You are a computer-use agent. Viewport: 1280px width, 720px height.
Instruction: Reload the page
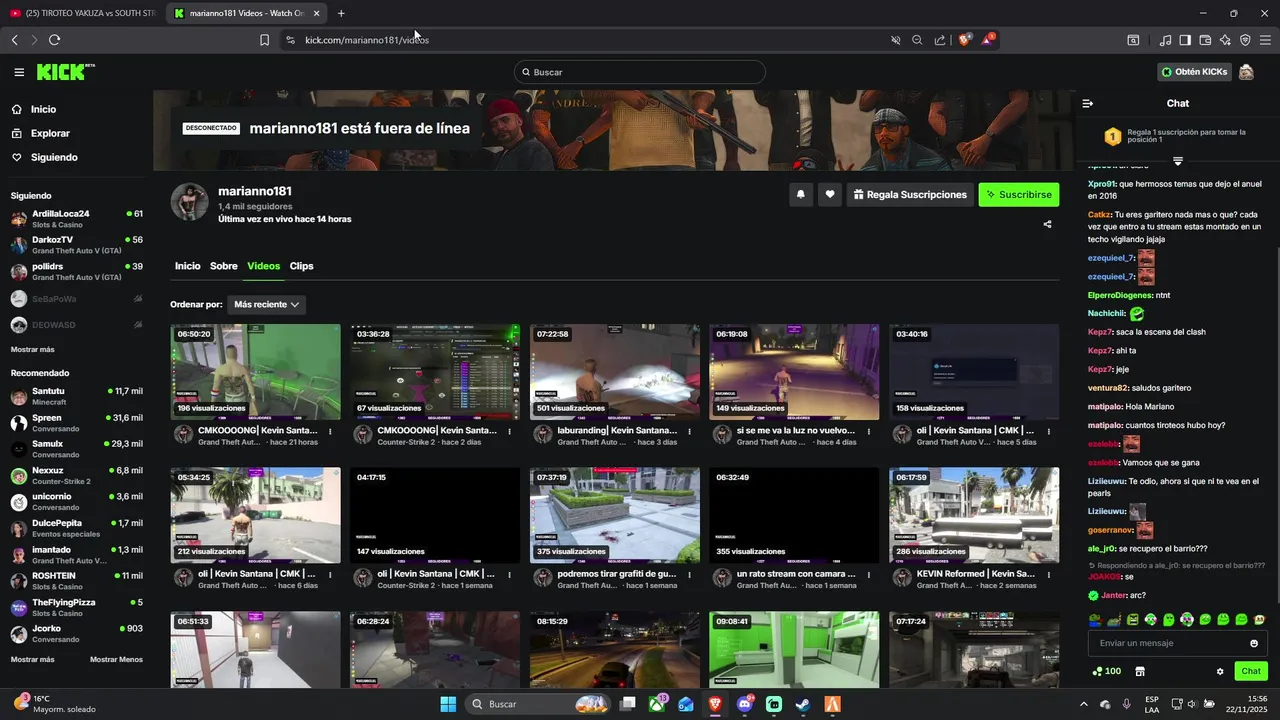(x=54, y=40)
